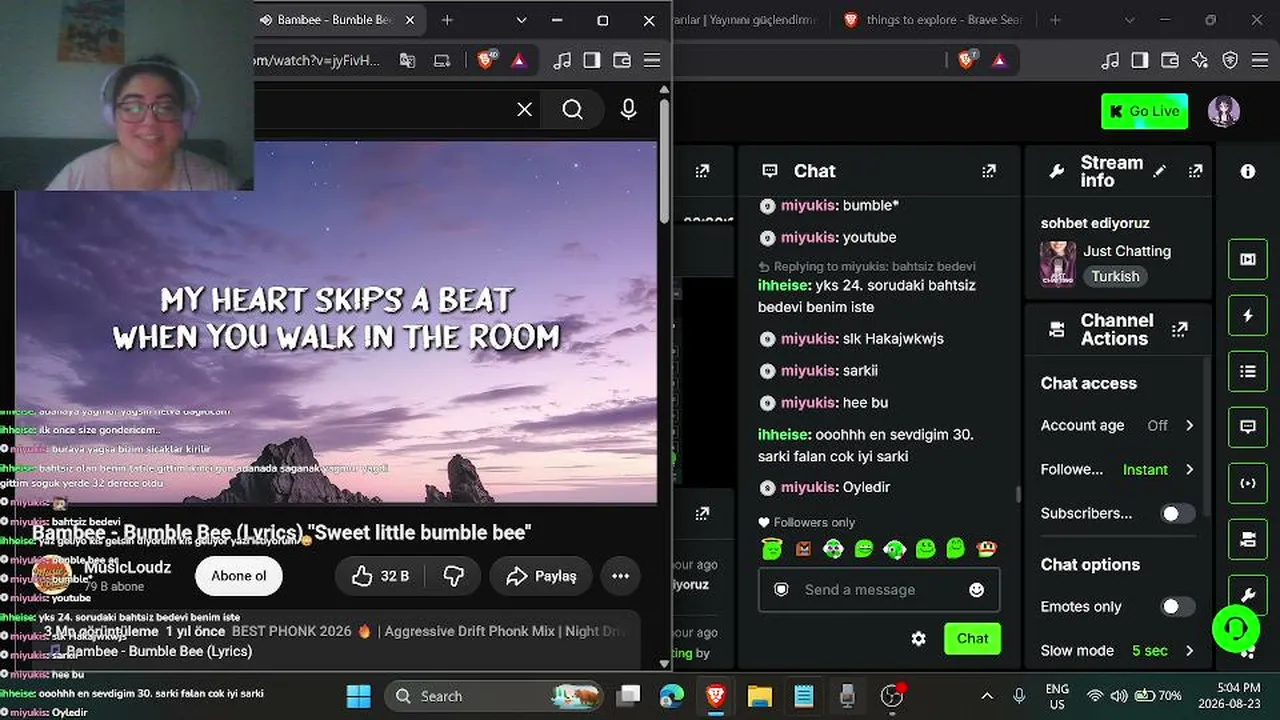Image resolution: width=1280 pixels, height=720 pixels.
Task: Open Brave Wallet in YouTube window
Action: [x=622, y=61]
